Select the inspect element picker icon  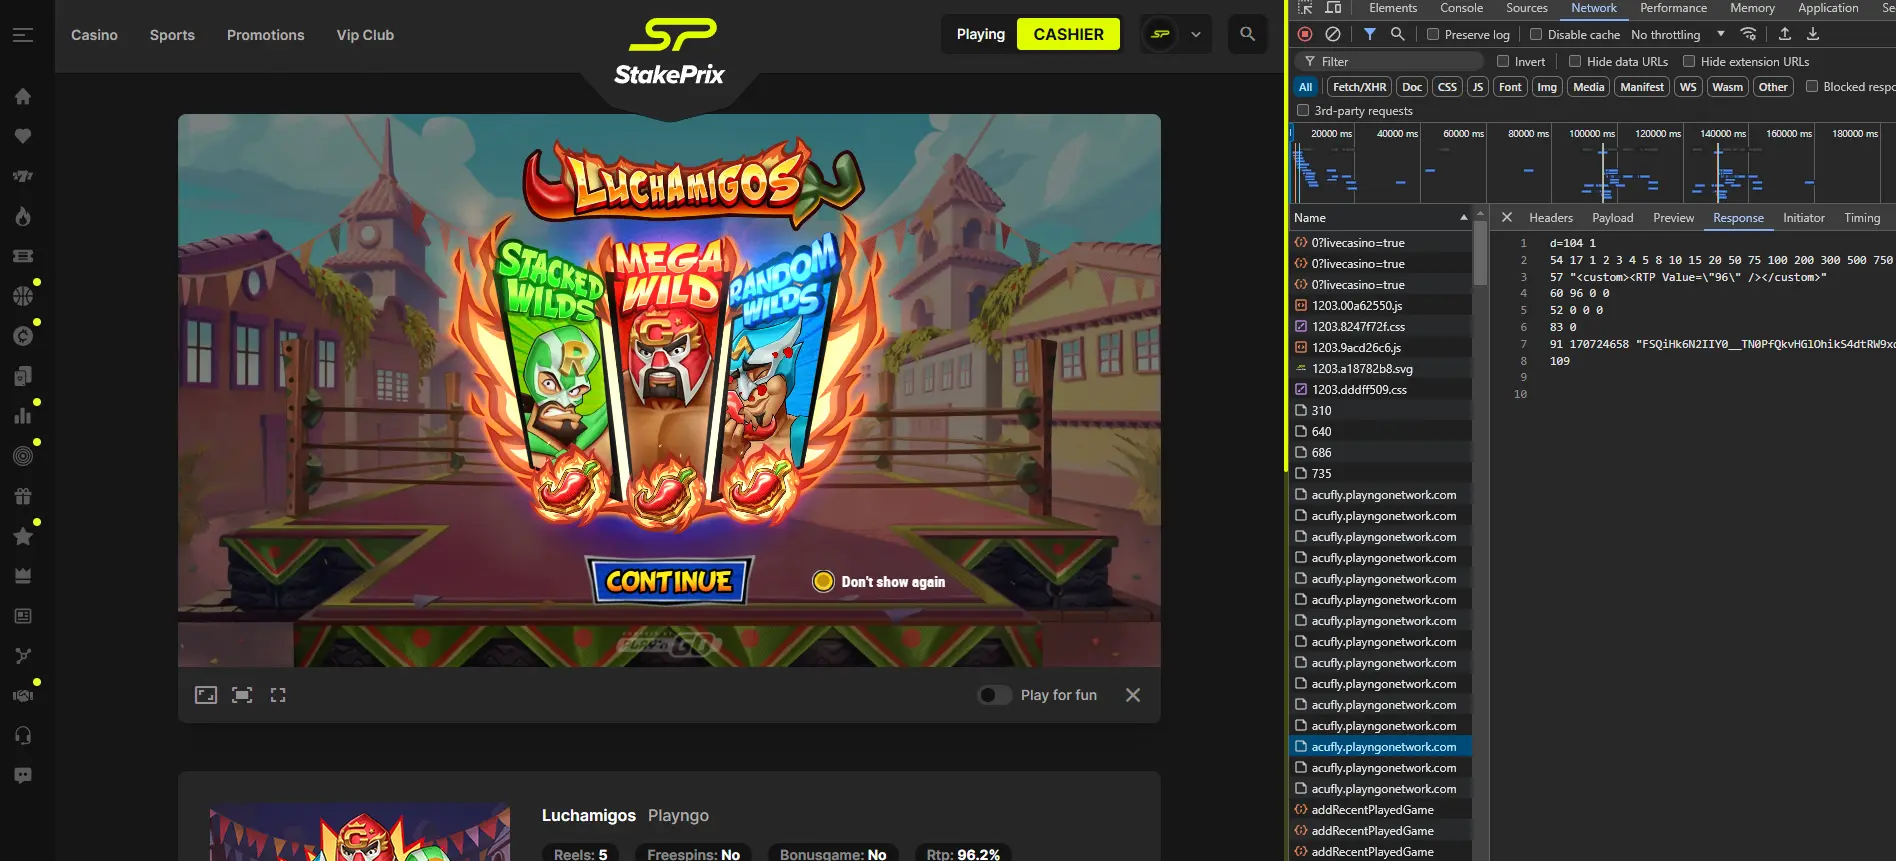1305,8
